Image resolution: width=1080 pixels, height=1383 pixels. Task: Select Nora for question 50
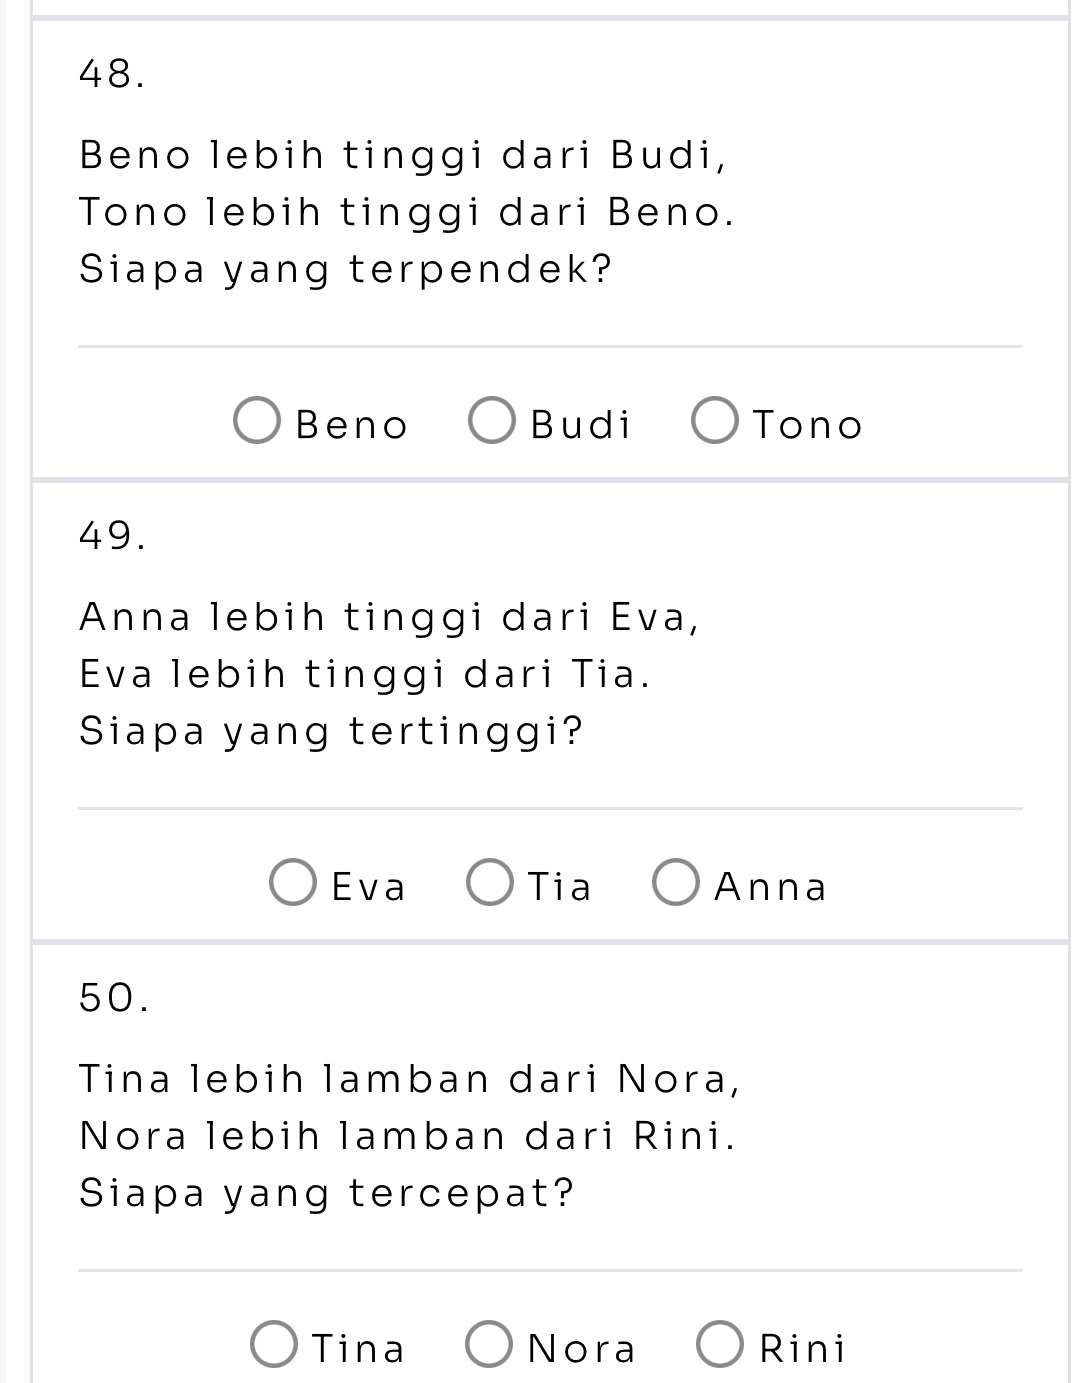click(x=489, y=1343)
